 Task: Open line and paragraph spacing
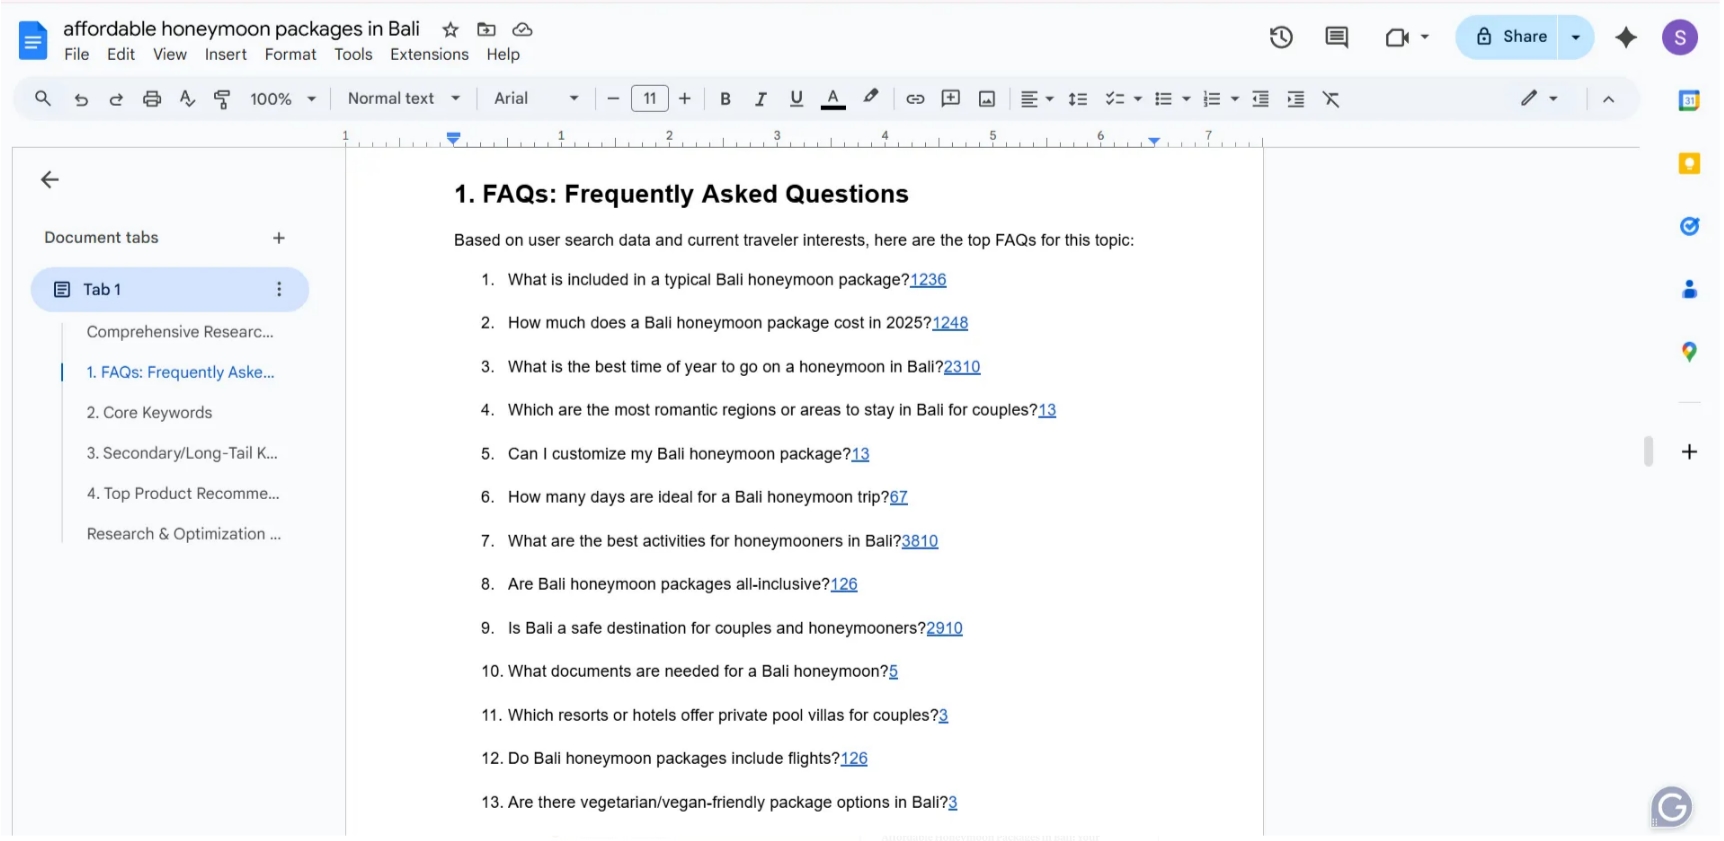point(1077,98)
